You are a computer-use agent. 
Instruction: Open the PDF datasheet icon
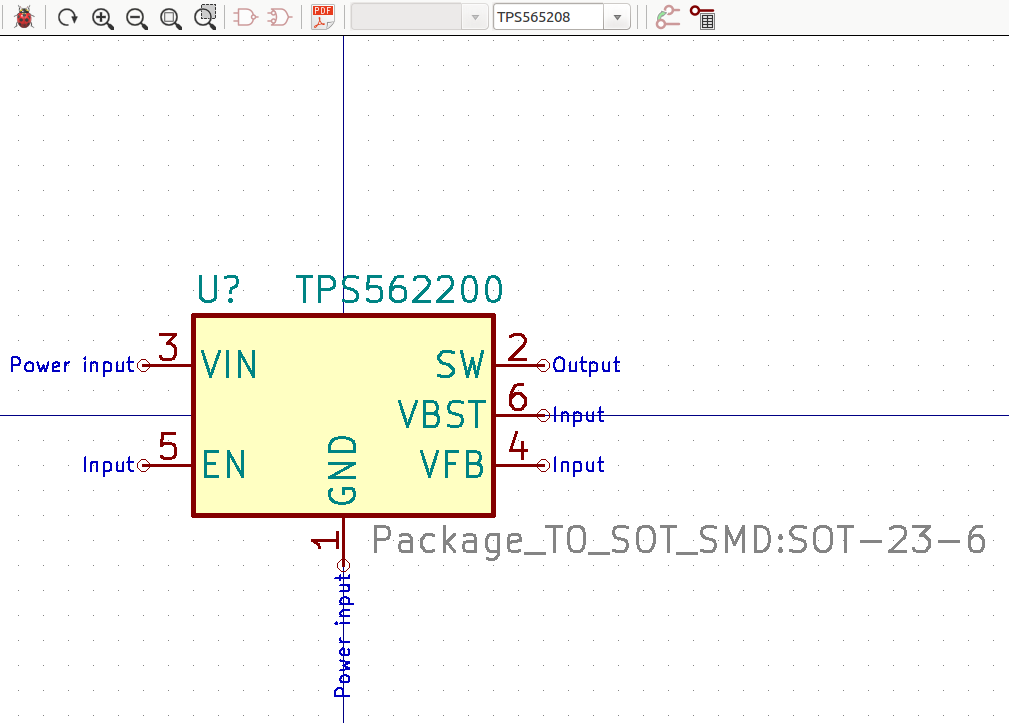[322, 17]
